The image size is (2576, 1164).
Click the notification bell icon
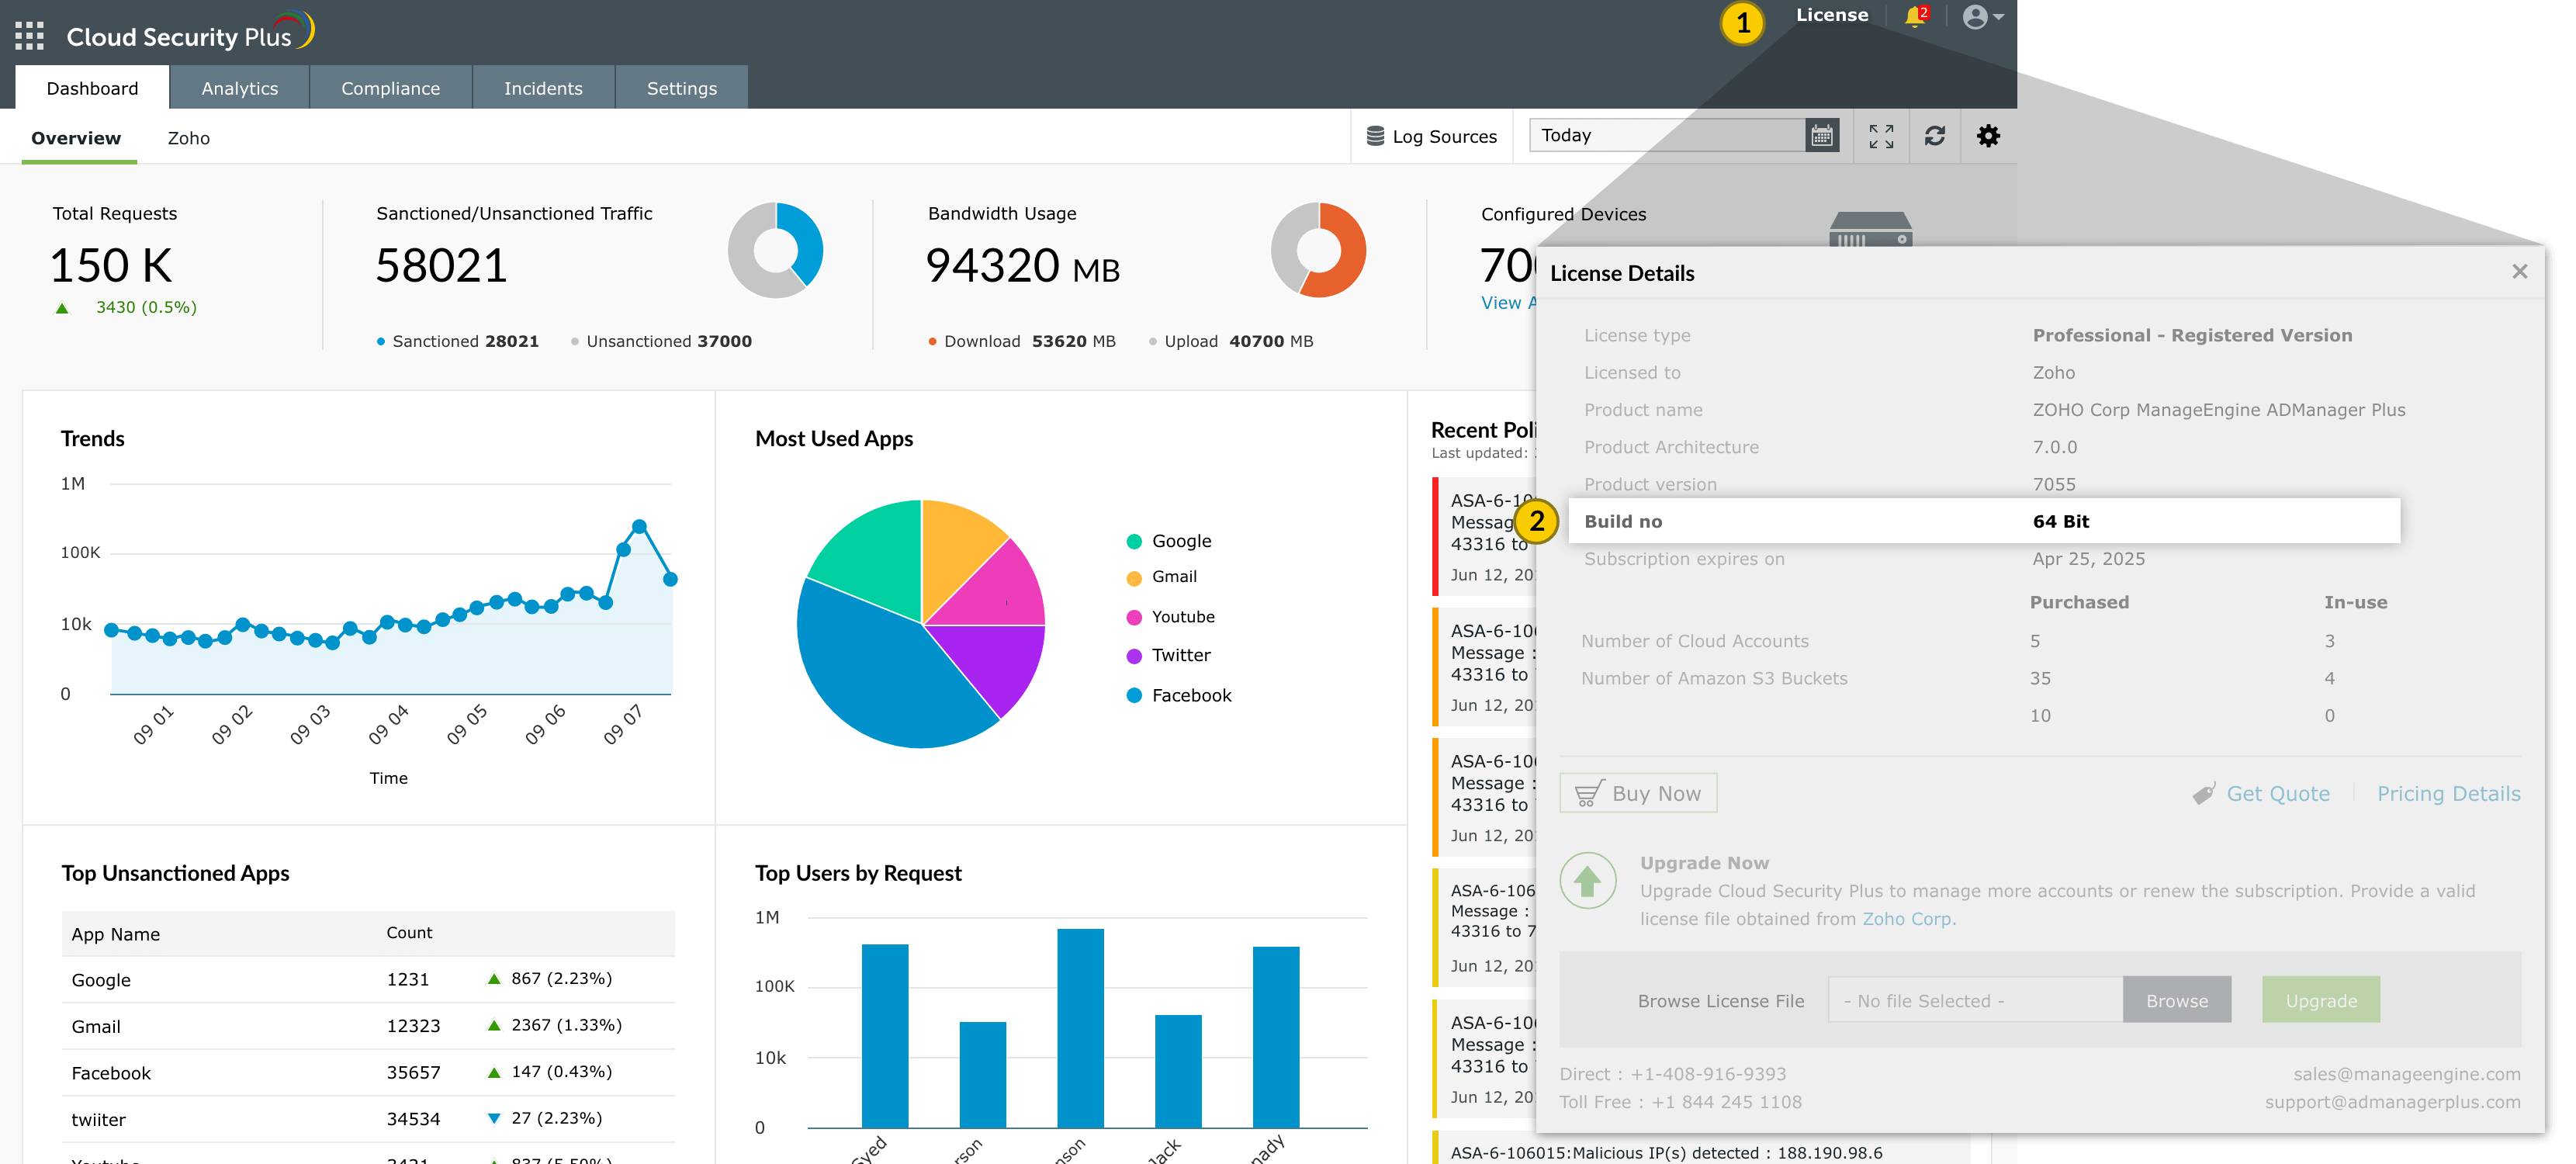point(1914,17)
